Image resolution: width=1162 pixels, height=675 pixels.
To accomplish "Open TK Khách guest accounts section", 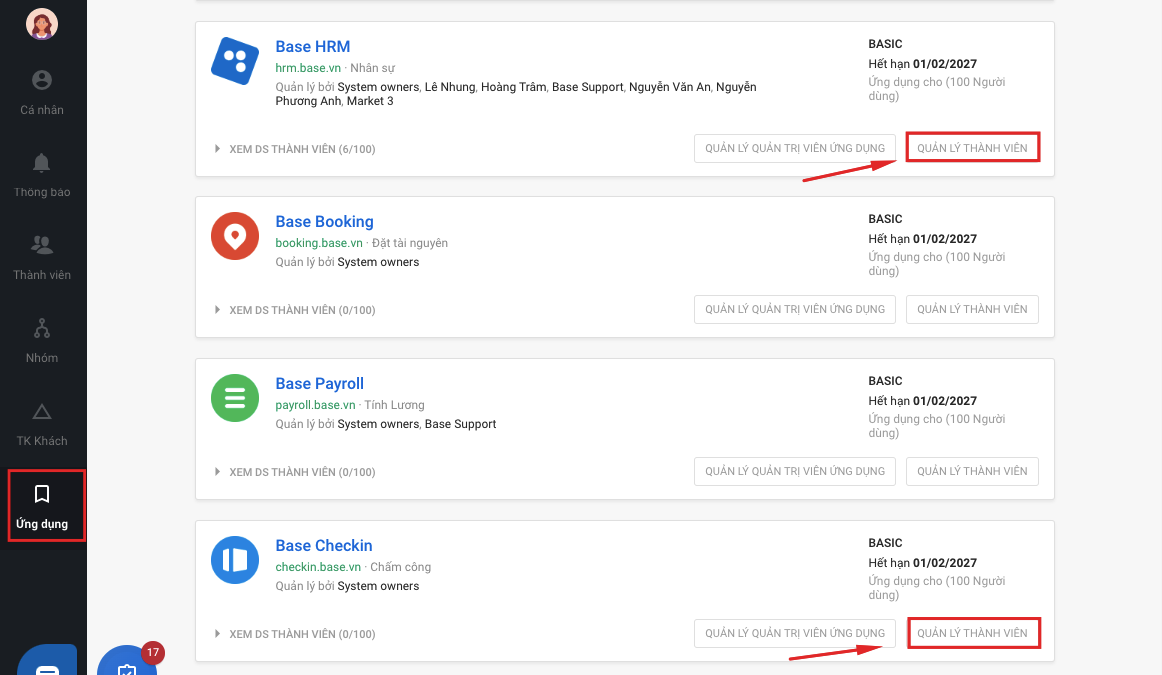I will coord(42,424).
